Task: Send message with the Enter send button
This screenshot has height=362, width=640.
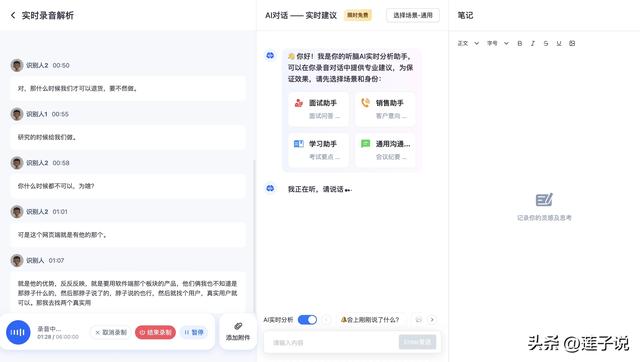Action: (417, 342)
